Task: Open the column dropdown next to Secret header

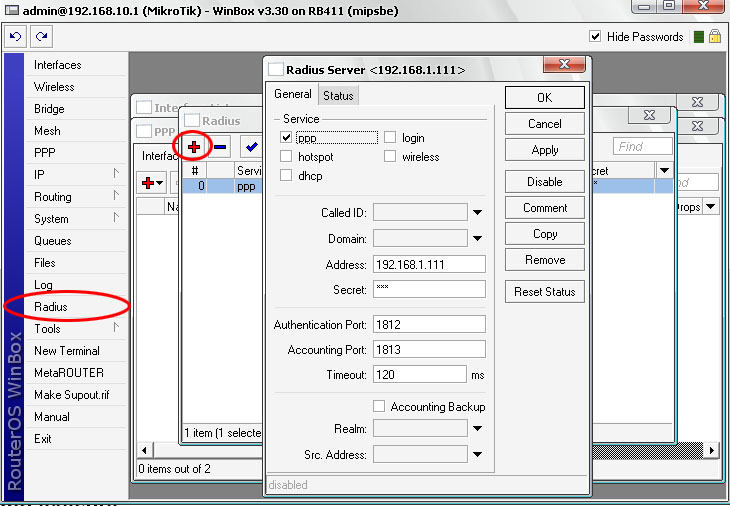Action: (x=664, y=170)
